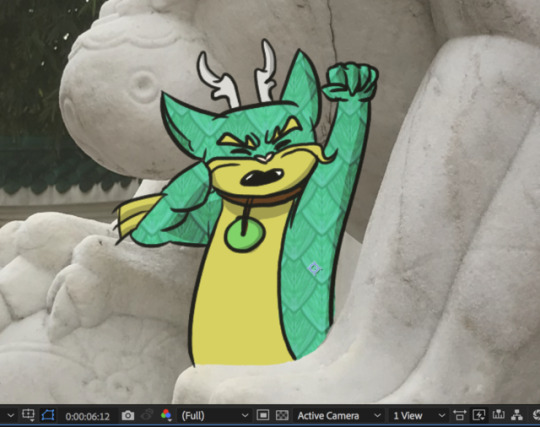Take a snapshot with the camera icon
Viewport: 540px width, 427px height.
128,416
